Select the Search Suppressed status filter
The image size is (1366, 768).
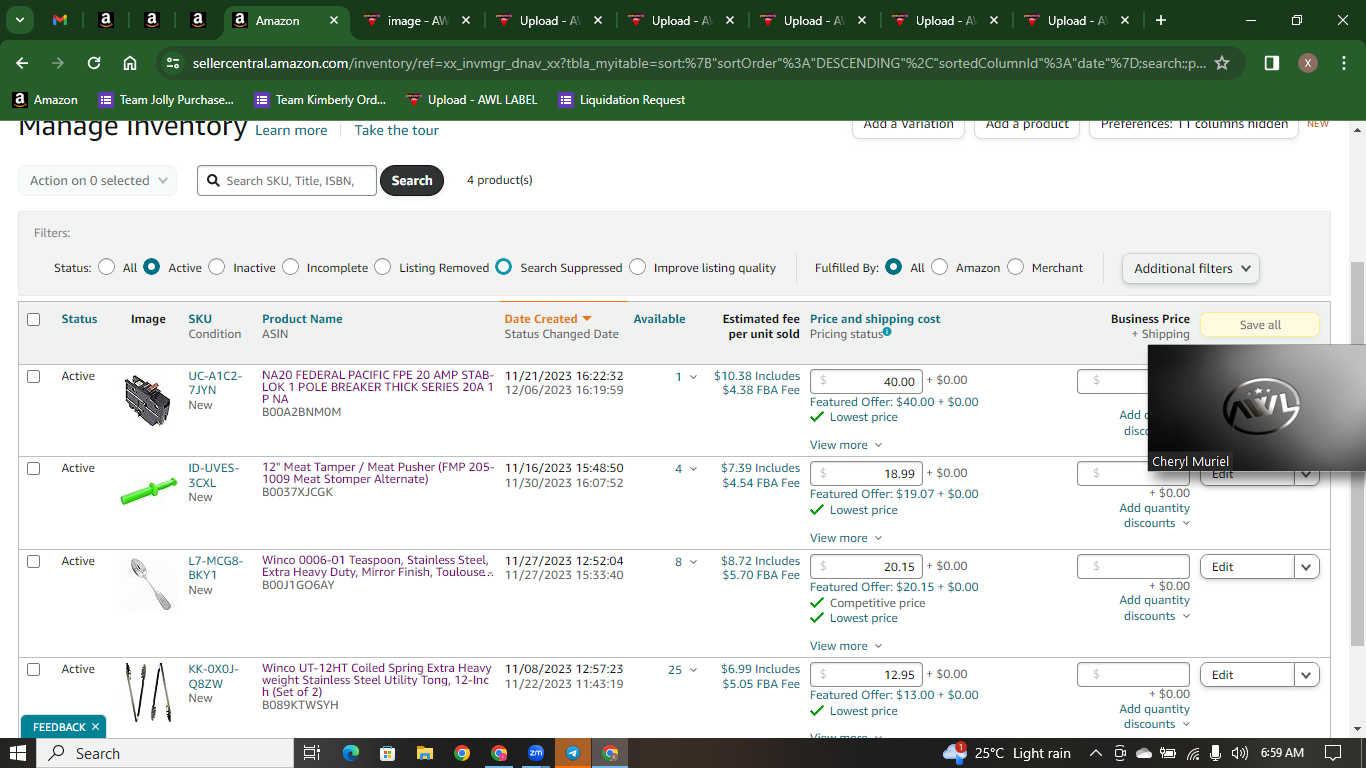503,267
